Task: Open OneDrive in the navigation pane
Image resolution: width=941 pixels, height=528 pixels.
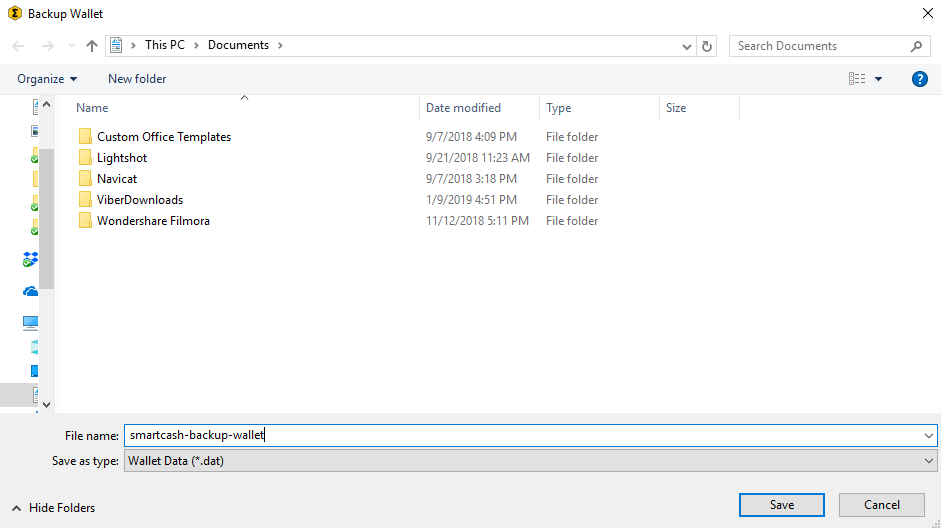Action: pos(30,292)
